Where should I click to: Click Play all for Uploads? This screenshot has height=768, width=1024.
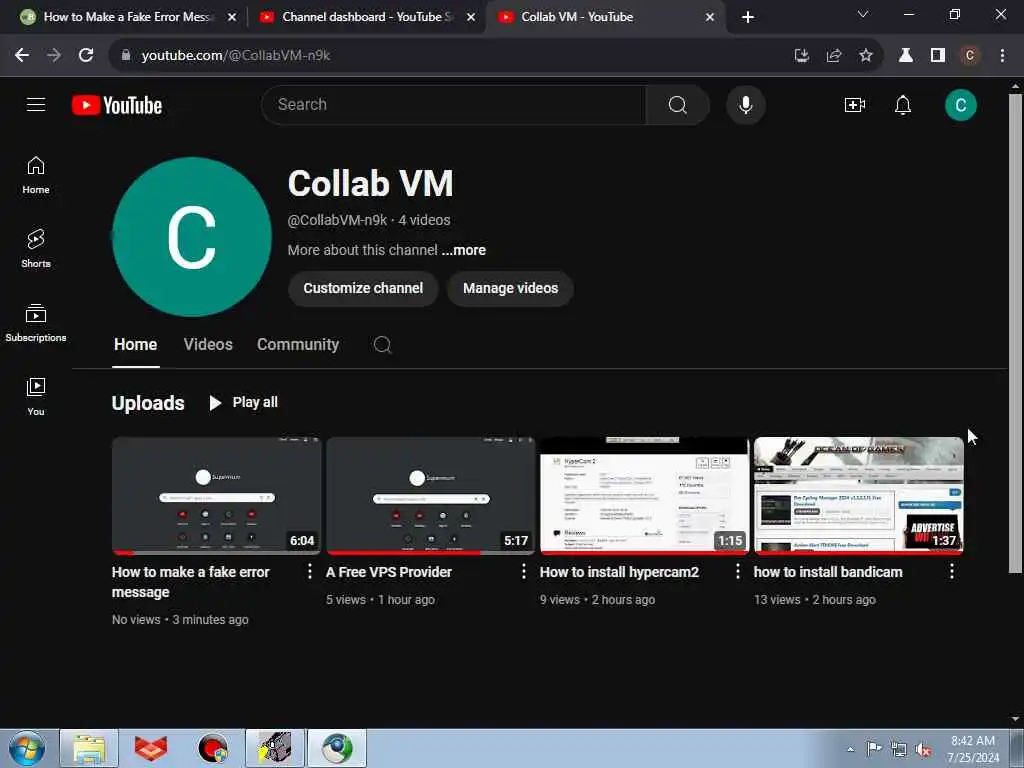tap(243, 402)
